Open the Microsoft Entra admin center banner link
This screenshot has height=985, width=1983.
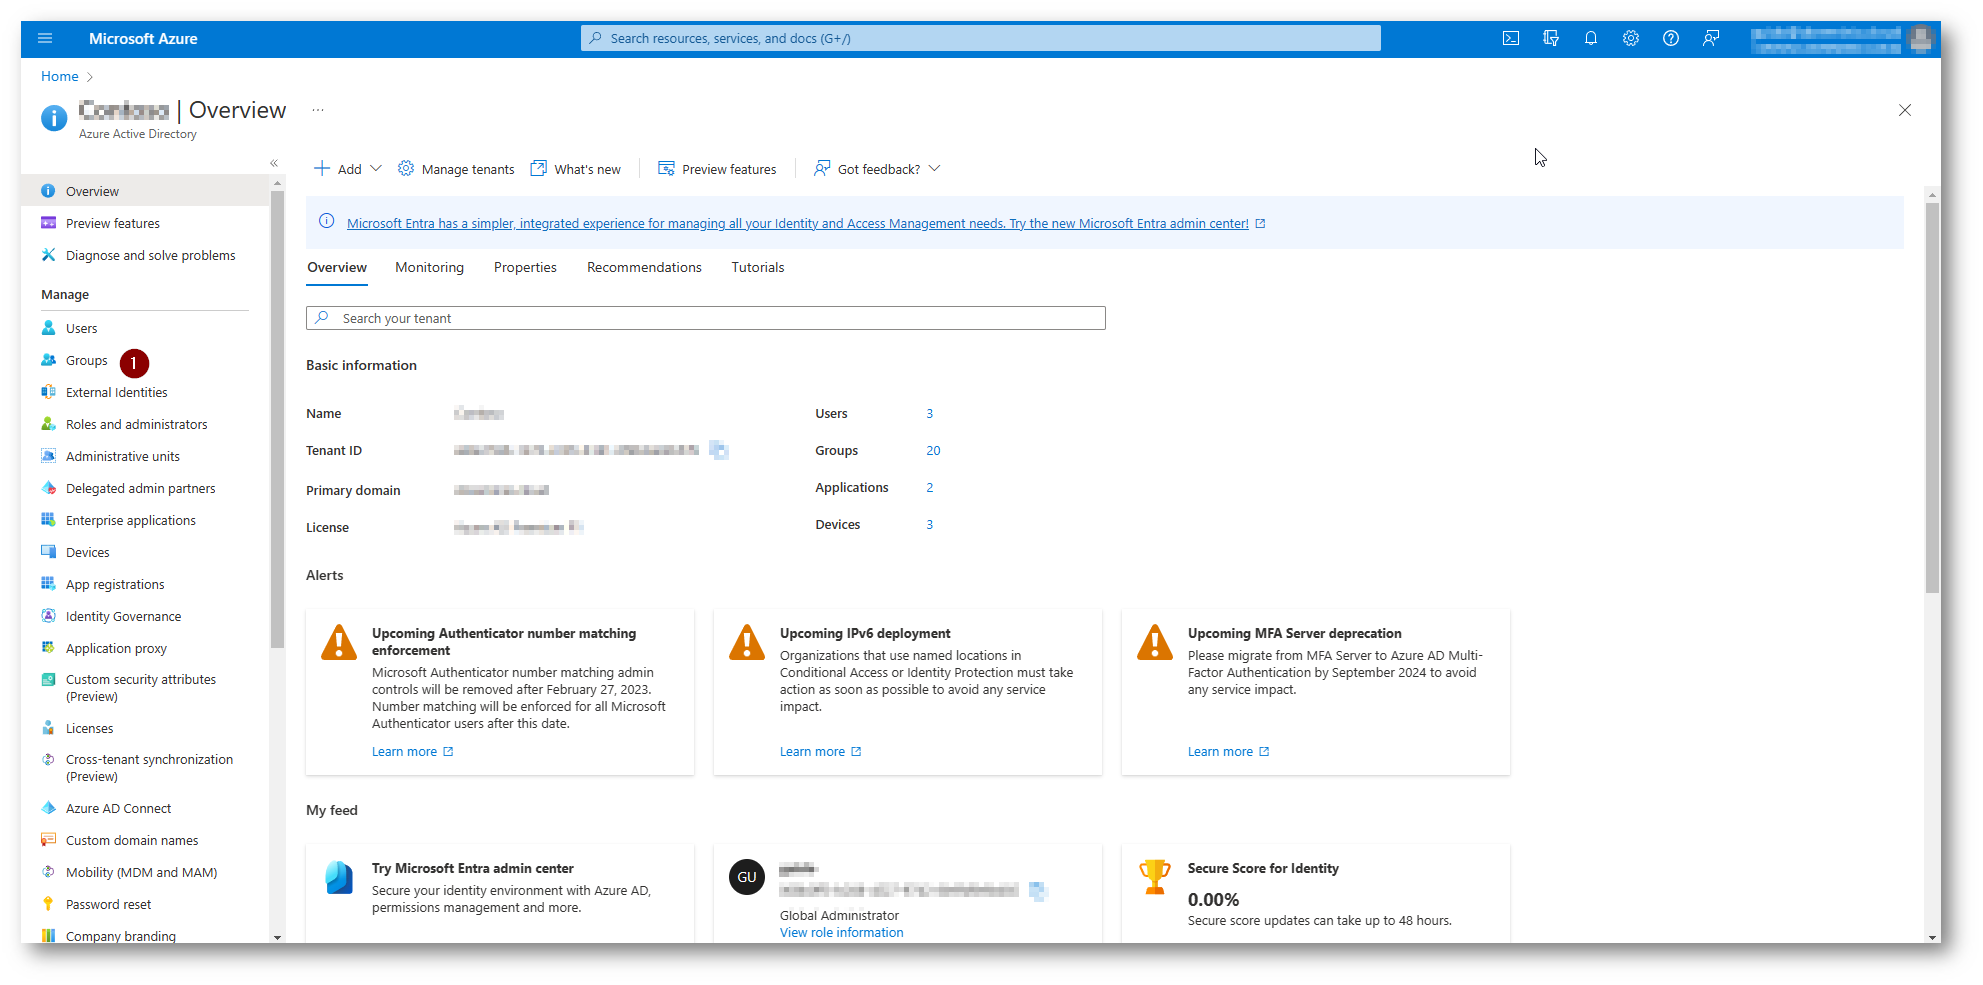[797, 223]
